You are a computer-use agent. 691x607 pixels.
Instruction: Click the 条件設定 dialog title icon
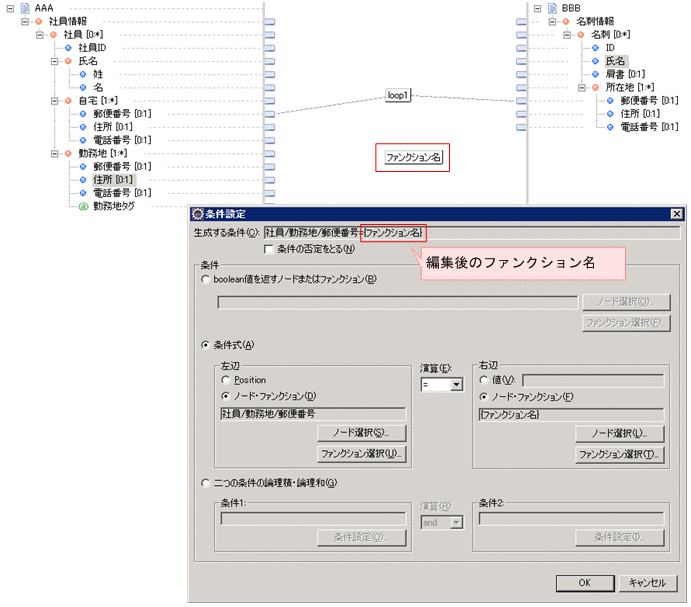pos(198,214)
